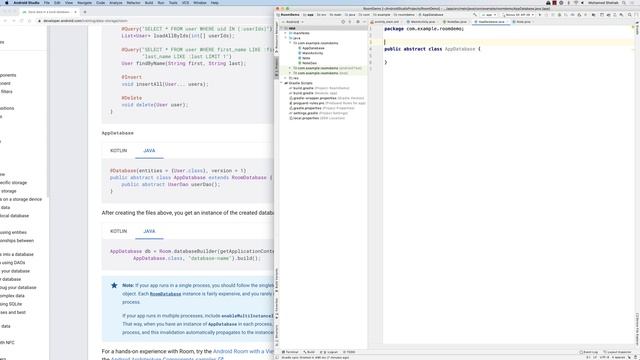Select the AppDatabase.java editor tab
This screenshot has width=640, height=360.
point(491,22)
